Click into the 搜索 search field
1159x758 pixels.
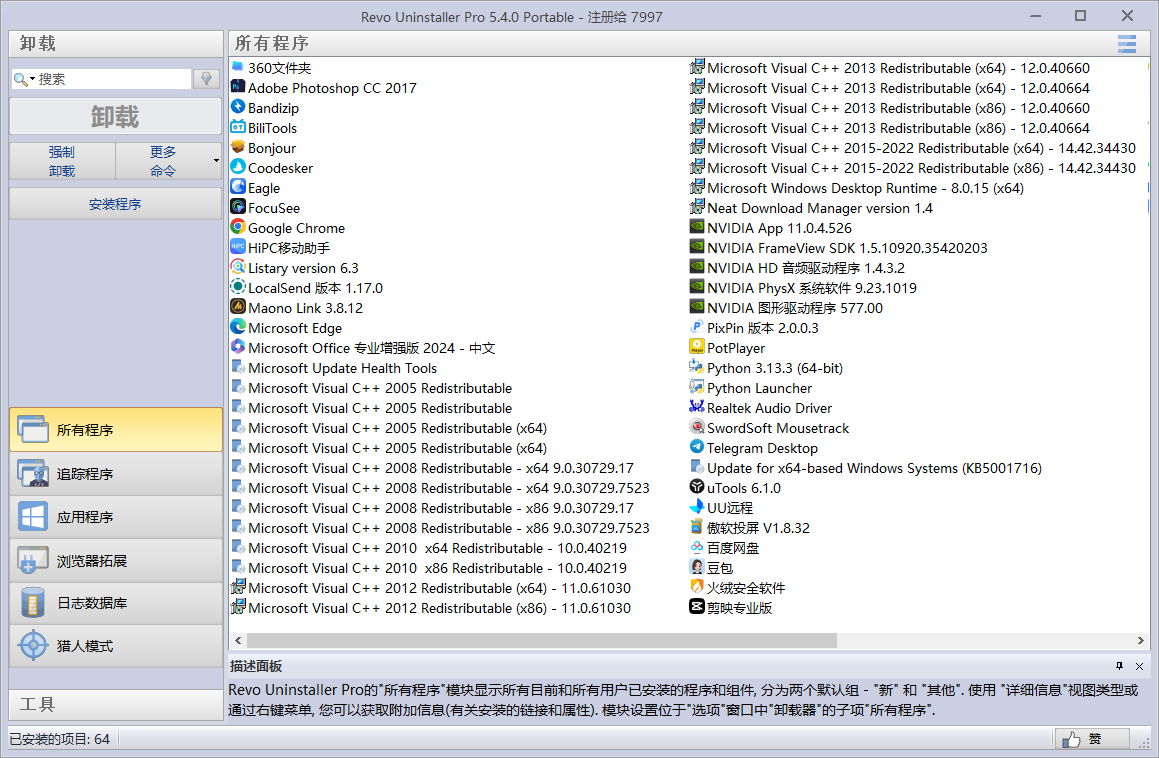(x=112, y=79)
